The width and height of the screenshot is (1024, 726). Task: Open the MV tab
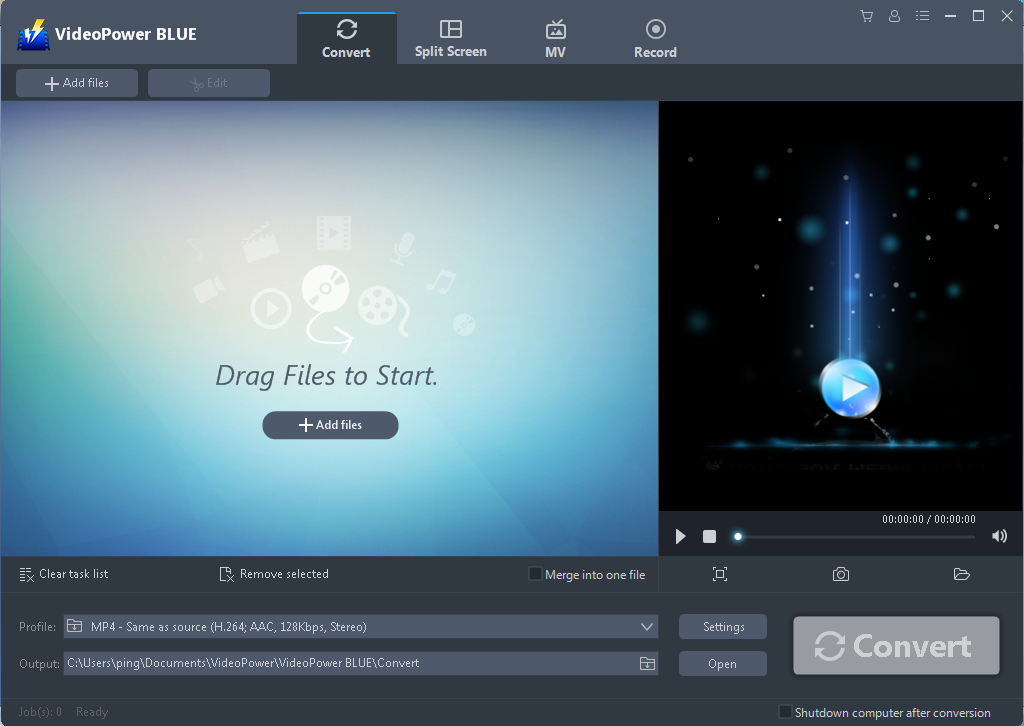[555, 39]
